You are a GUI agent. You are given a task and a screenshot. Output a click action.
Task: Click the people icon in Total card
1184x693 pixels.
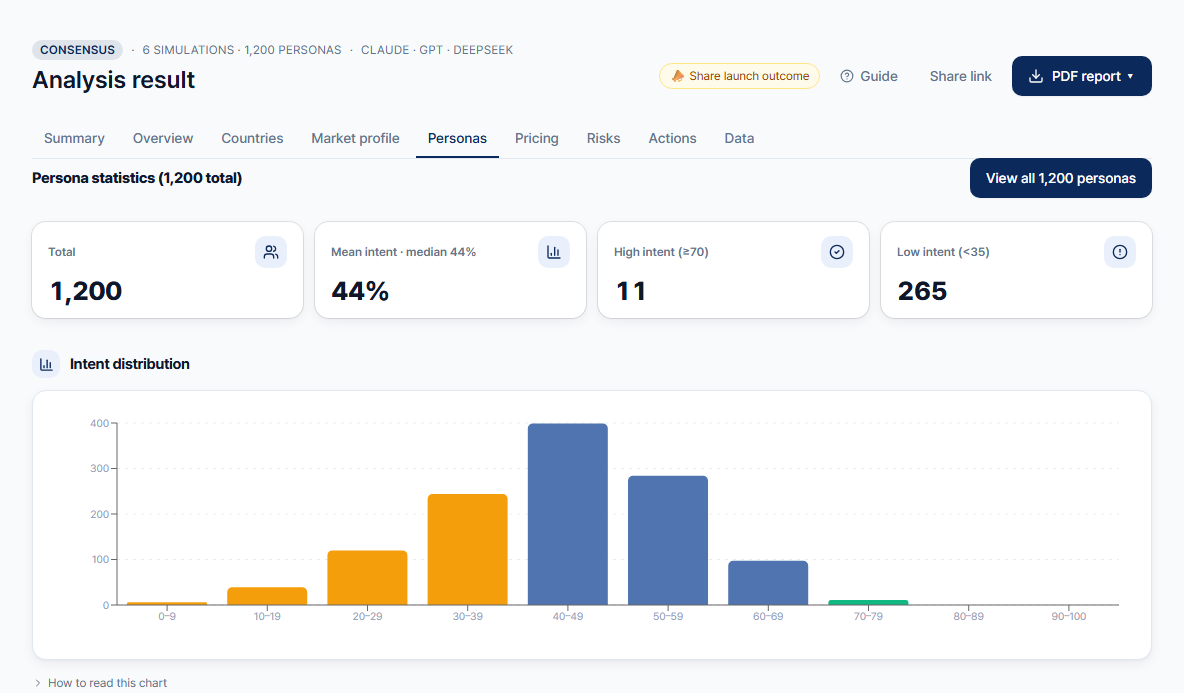[271, 252]
